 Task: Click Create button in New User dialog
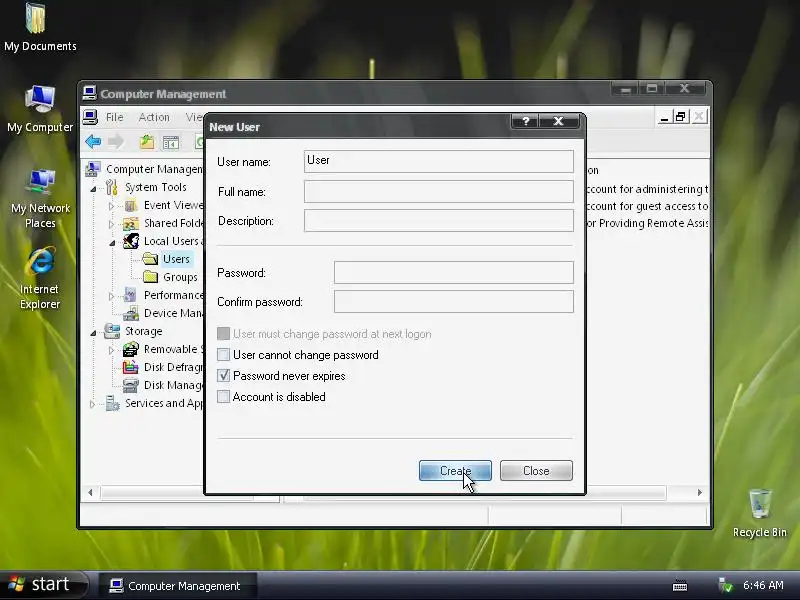(x=455, y=470)
